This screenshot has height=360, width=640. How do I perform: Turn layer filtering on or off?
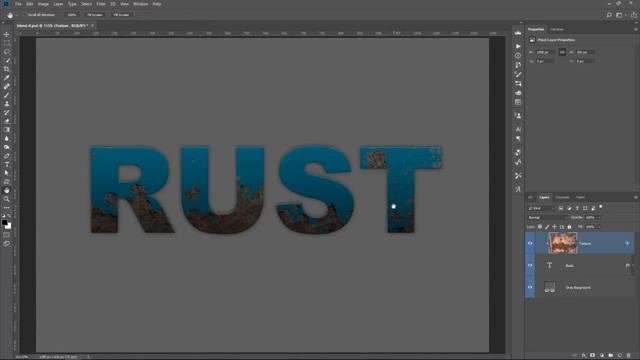(601, 207)
